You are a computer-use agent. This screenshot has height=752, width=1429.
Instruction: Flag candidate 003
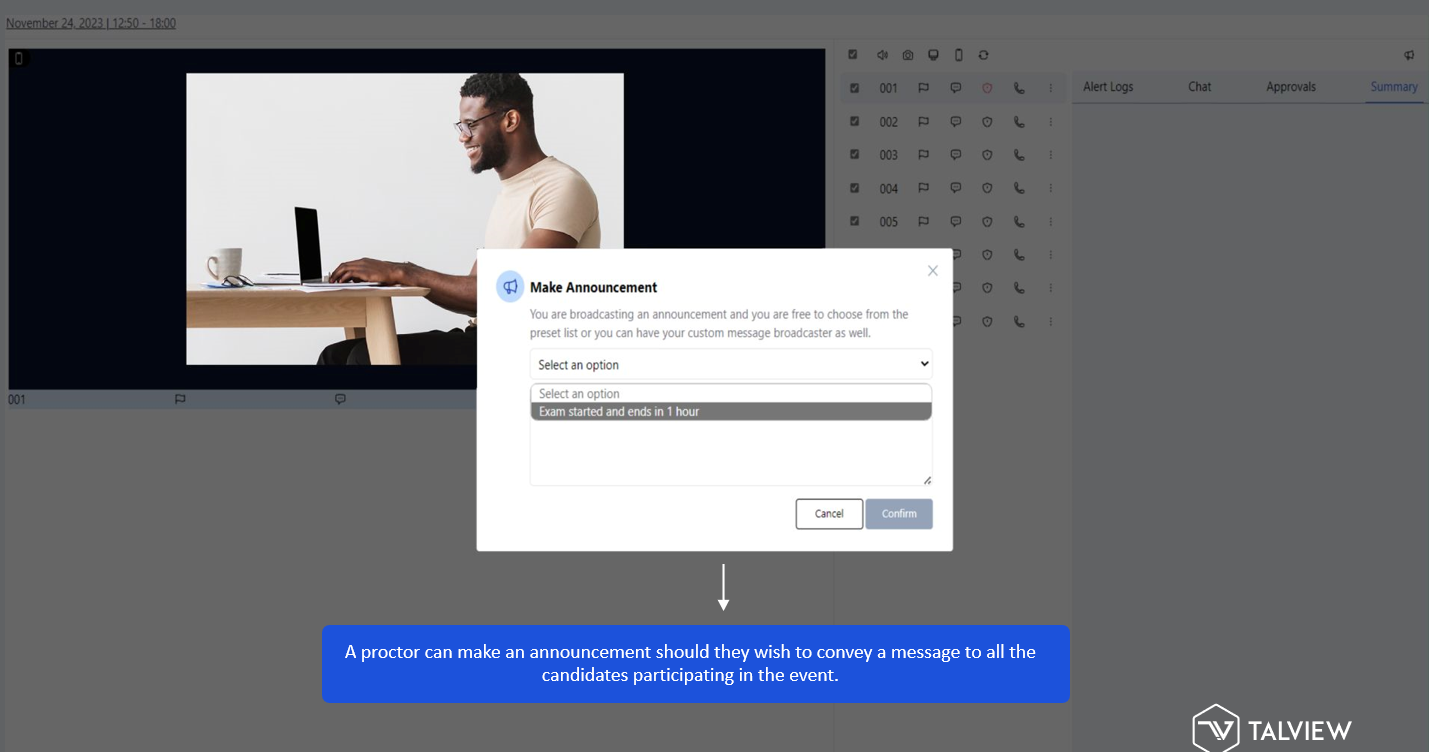923,155
